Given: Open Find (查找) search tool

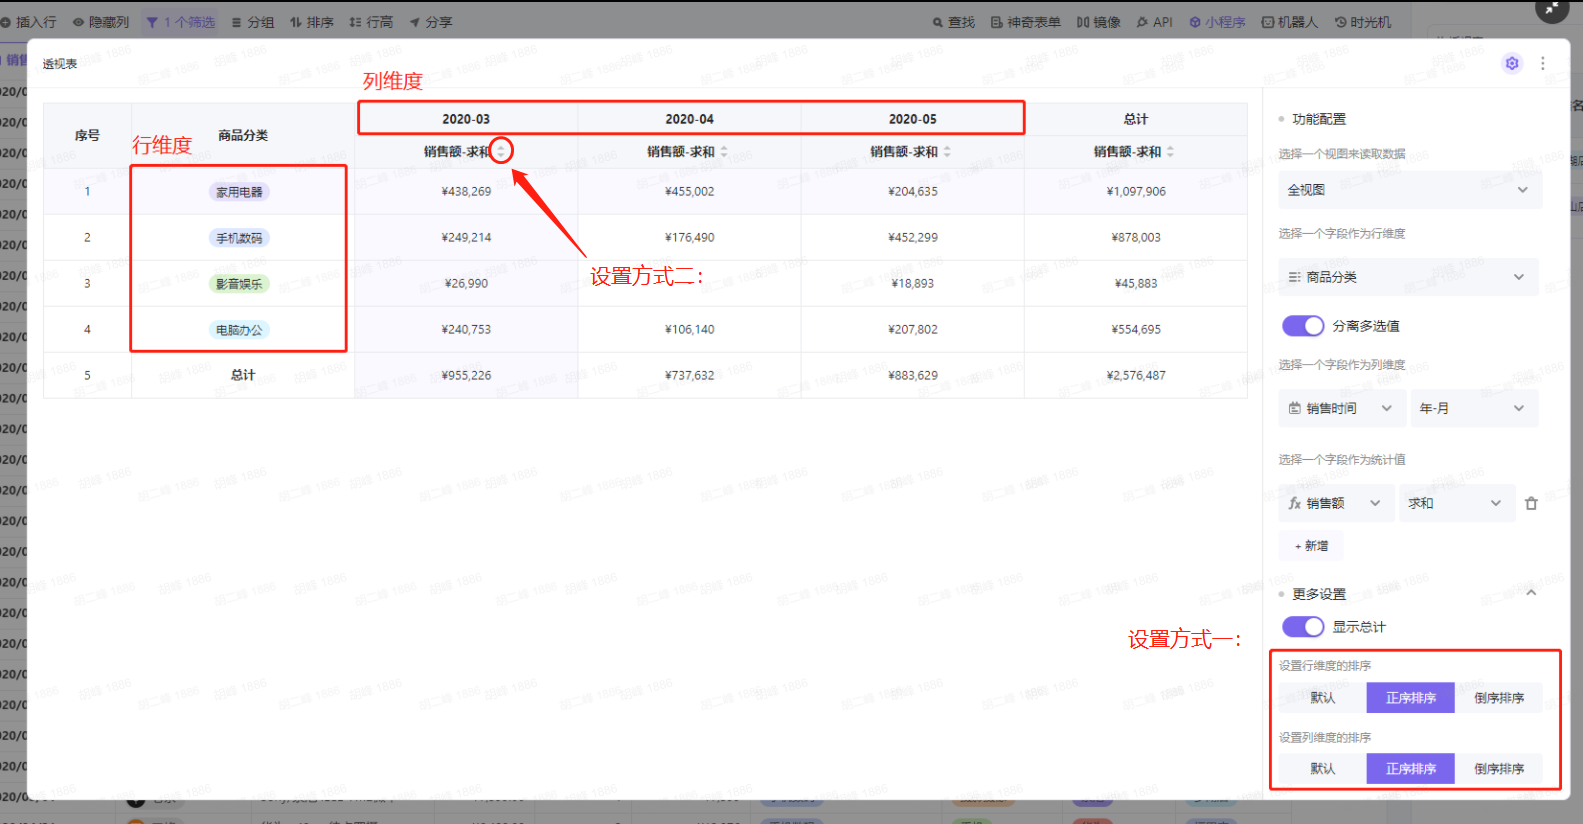Looking at the screenshot, I should click(954, 22).
